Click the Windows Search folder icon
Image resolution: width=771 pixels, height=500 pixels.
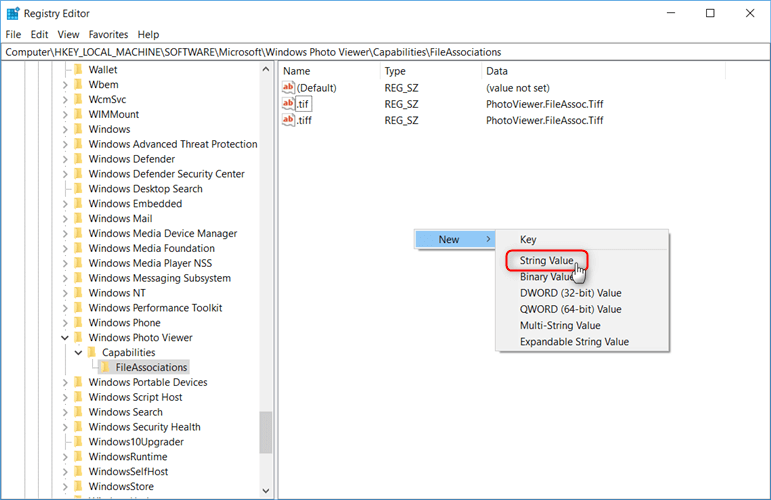pyautogui.click(x=78, y=412)
